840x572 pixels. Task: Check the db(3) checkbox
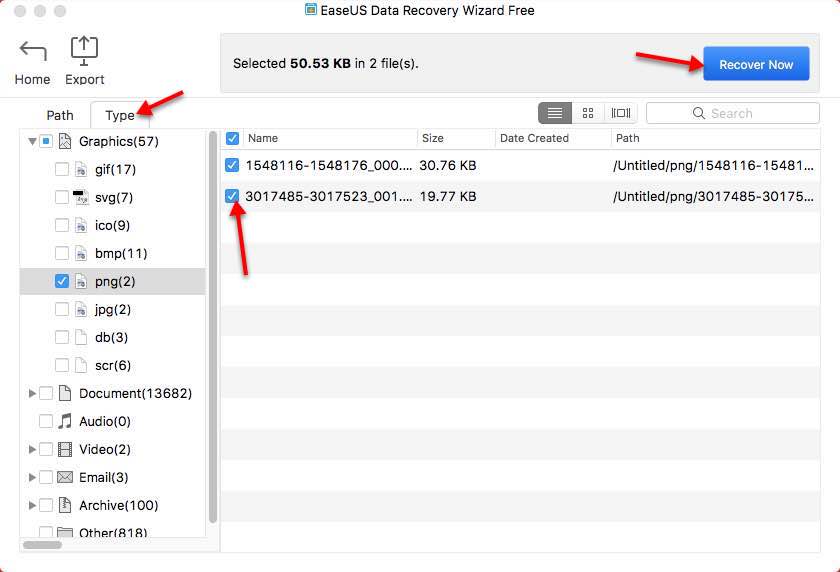click(x=62, y=337)
